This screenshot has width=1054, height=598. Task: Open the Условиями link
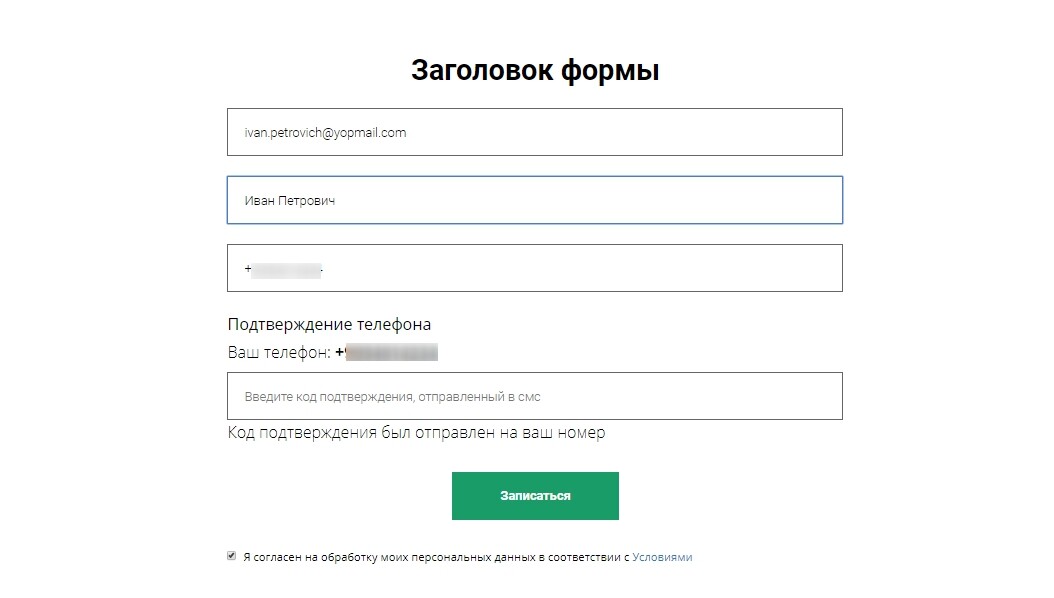[662, 557]
